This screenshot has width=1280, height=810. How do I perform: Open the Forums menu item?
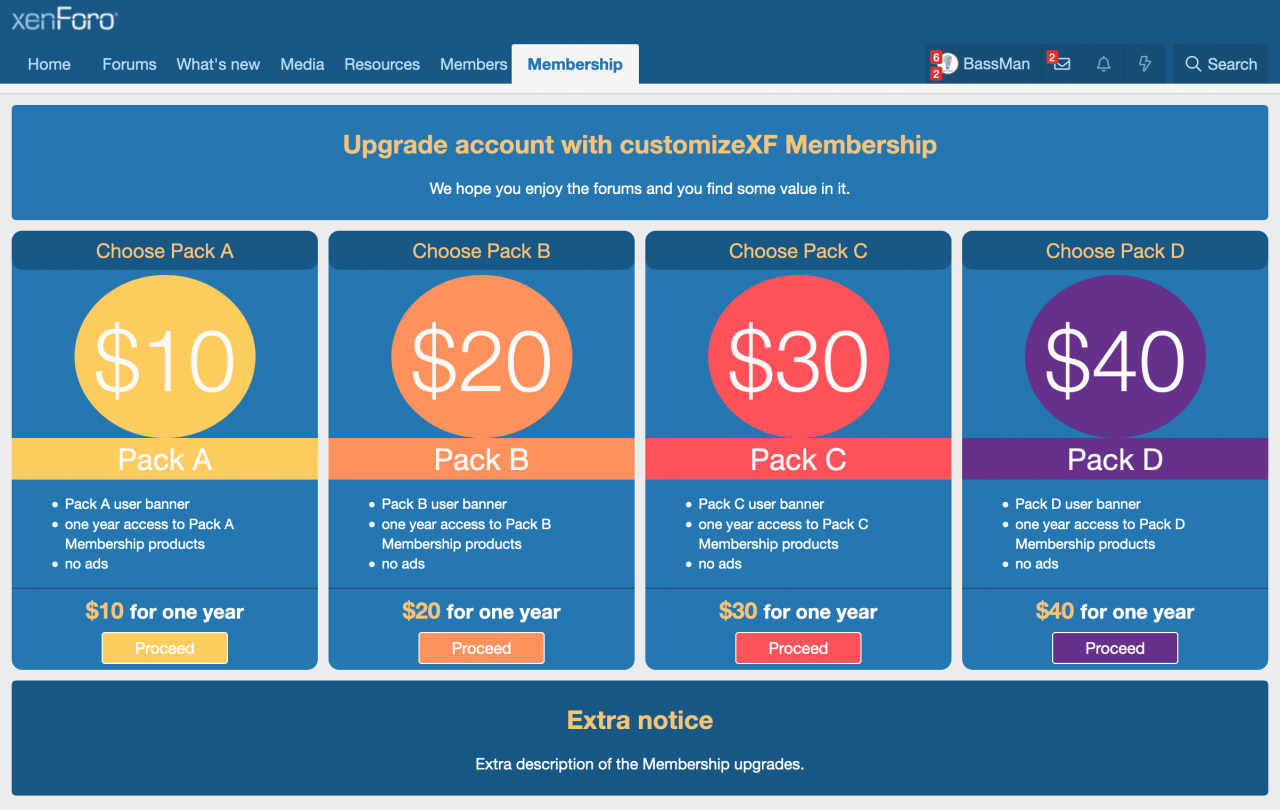click(129, 64)
